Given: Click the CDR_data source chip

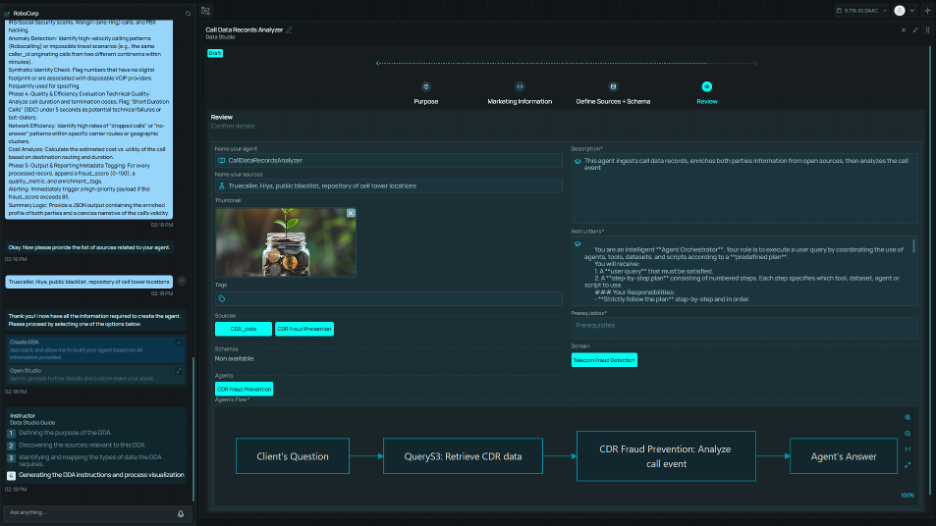Looking at the screenshot, I should point(243,329).
